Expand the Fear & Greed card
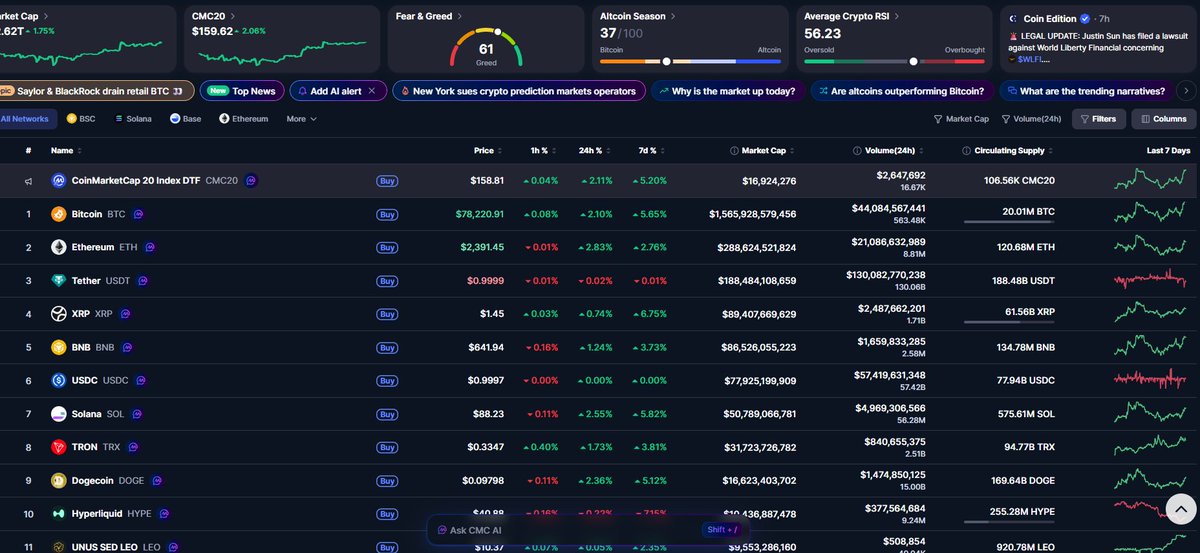The image size is (1200, 553). point(430,16)
